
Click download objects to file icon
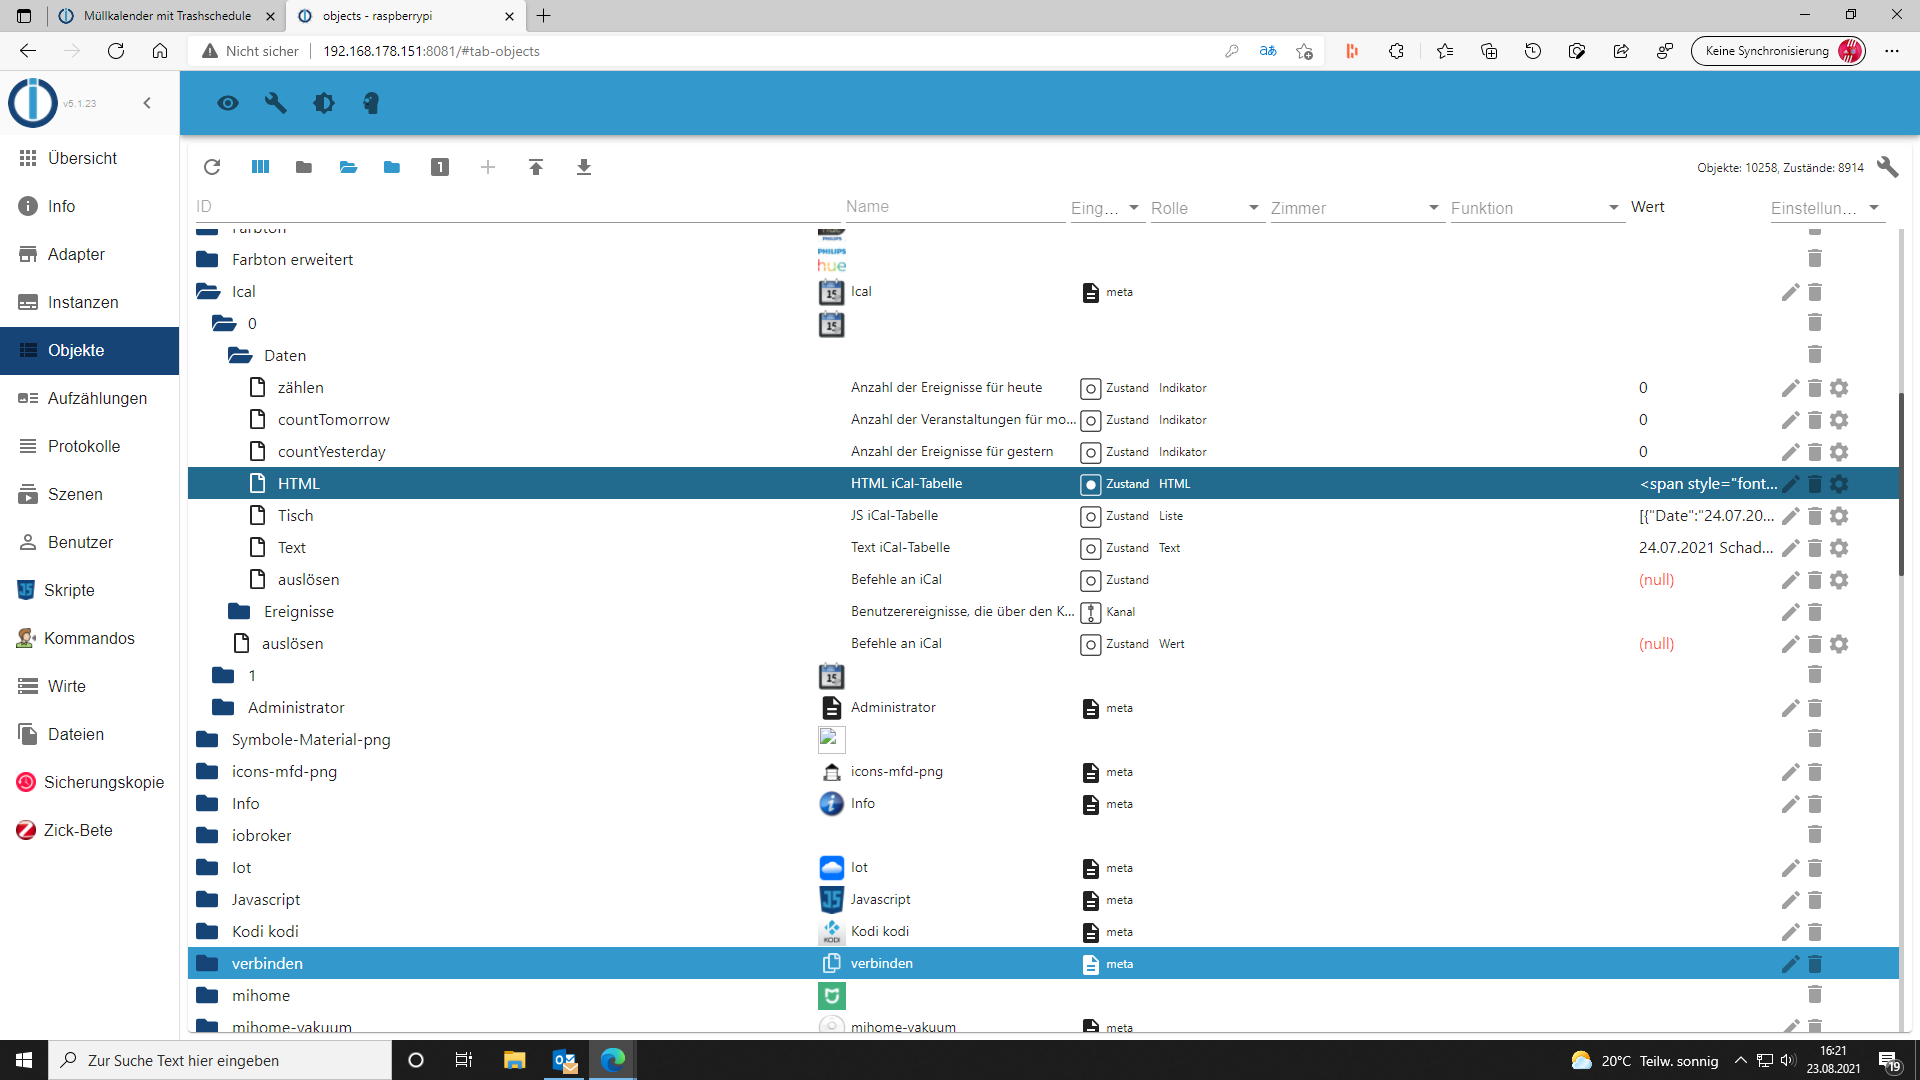coord(584,167)
